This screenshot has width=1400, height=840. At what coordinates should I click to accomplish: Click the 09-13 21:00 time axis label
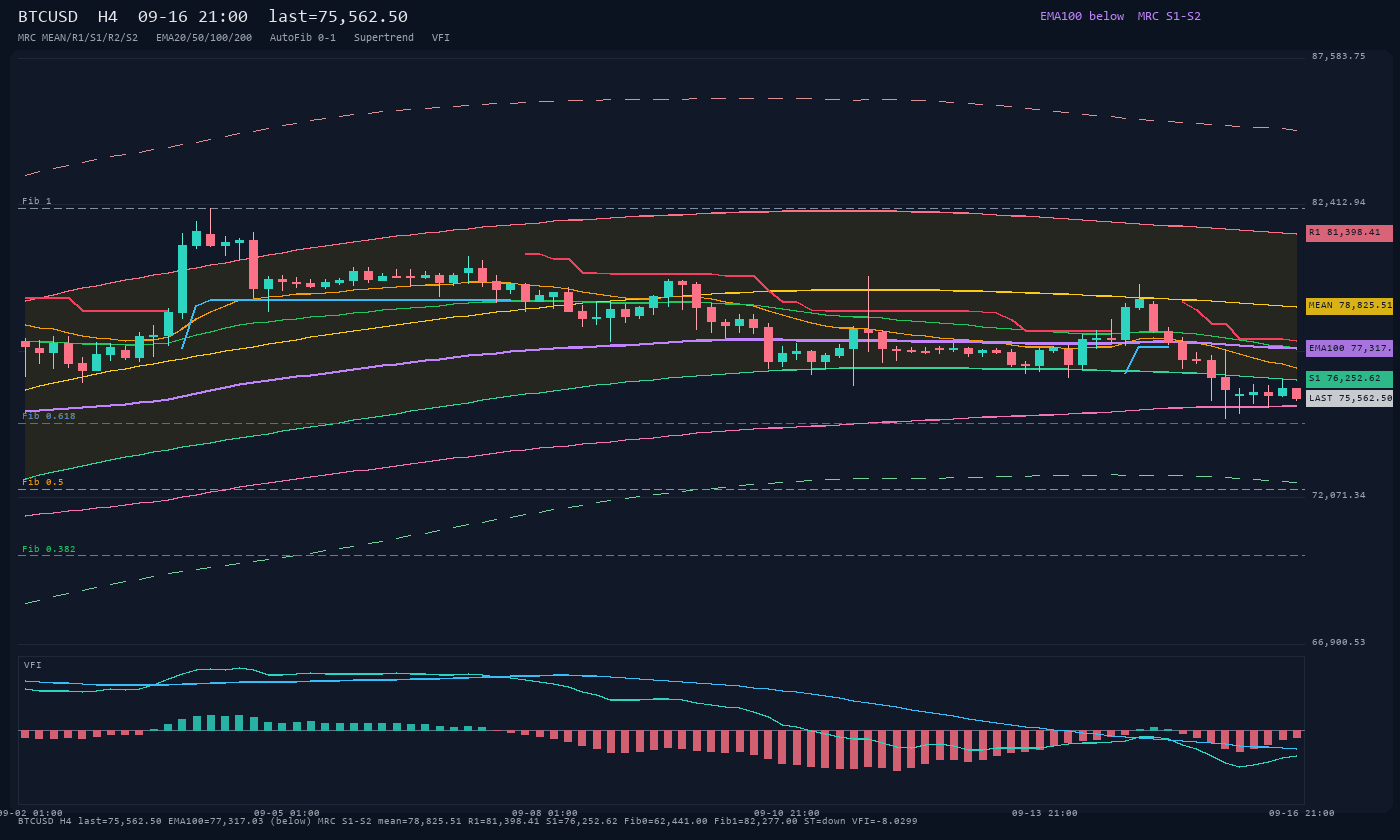click(1045, 813)
